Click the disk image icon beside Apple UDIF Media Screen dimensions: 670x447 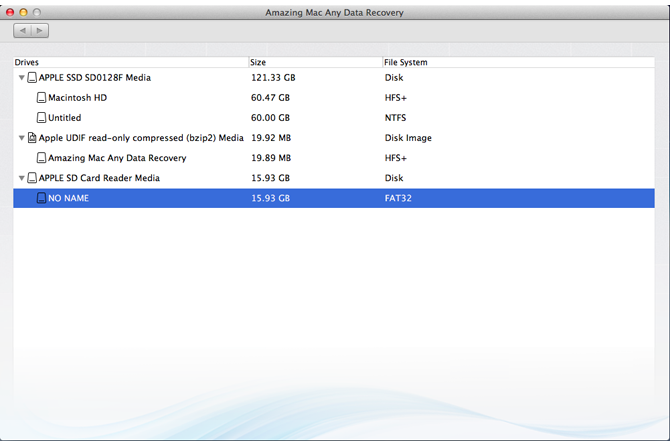coord(32,138)
